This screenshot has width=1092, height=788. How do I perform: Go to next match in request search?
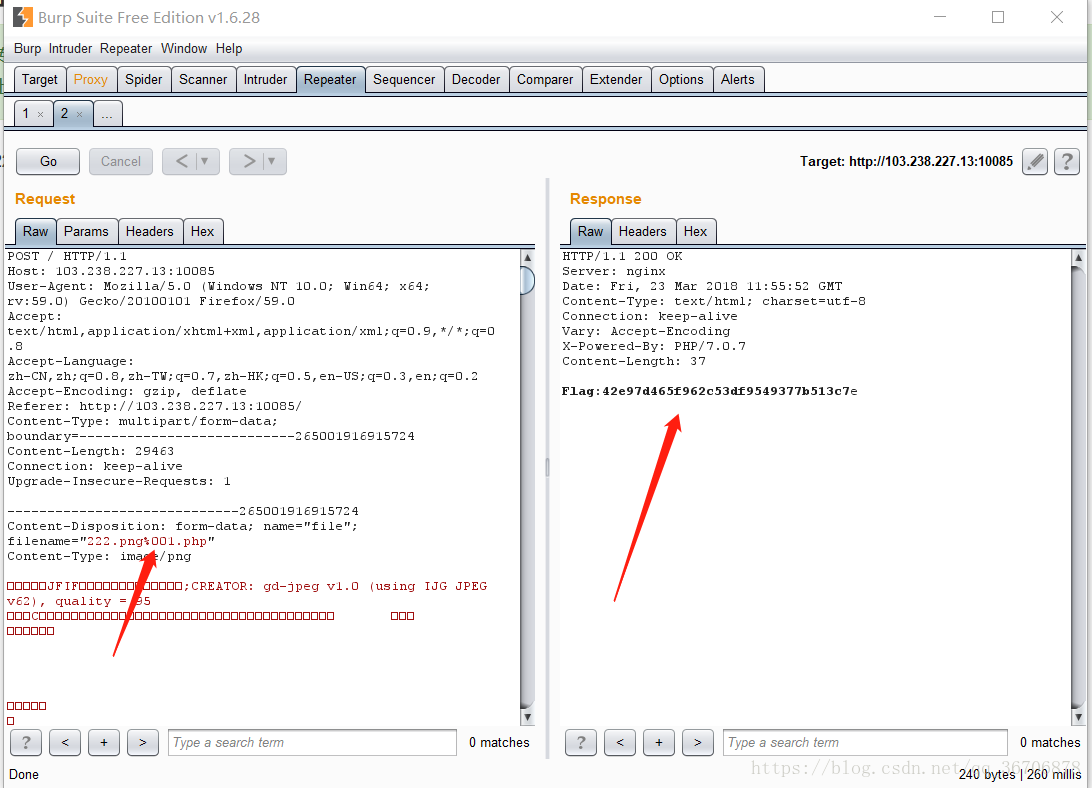pos(143,743)
